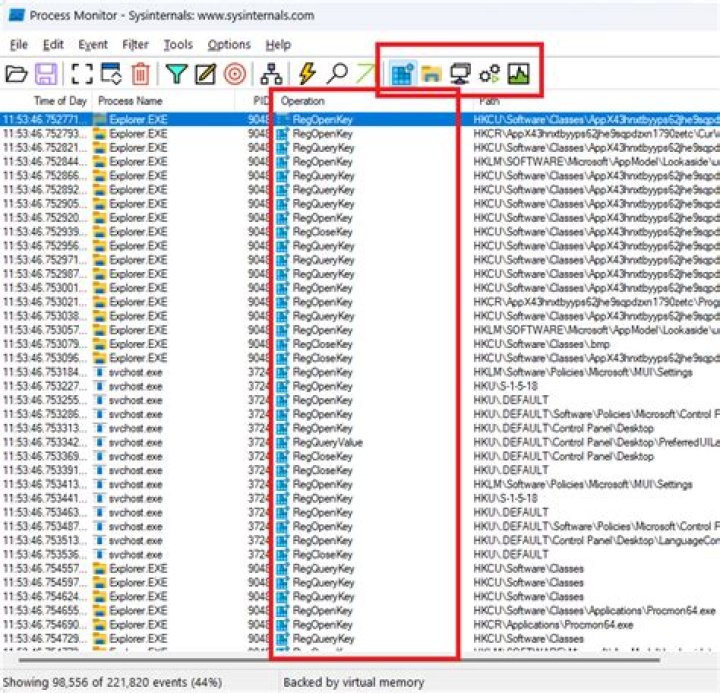Viewport: 720px width, 693px height.
Task: Select the highlighted event at 11:53:46.752771
Action: (360, 119)
